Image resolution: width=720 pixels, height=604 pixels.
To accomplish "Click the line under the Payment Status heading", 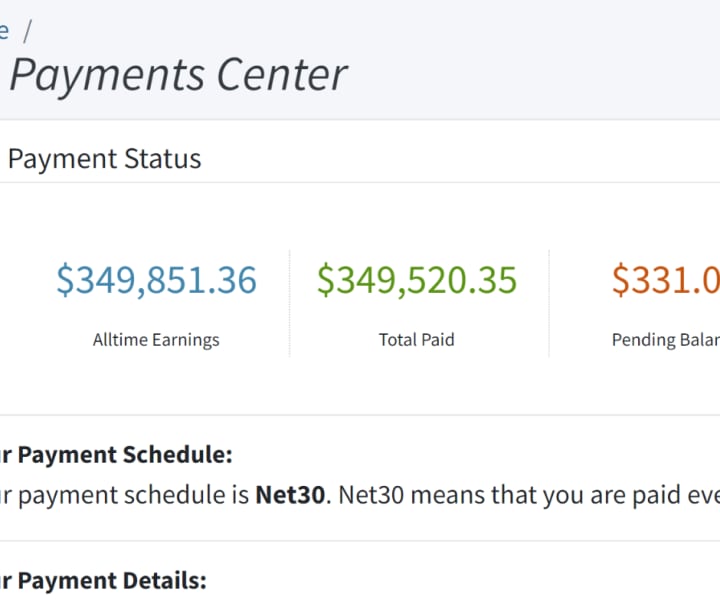I will (x=360, y=182).
